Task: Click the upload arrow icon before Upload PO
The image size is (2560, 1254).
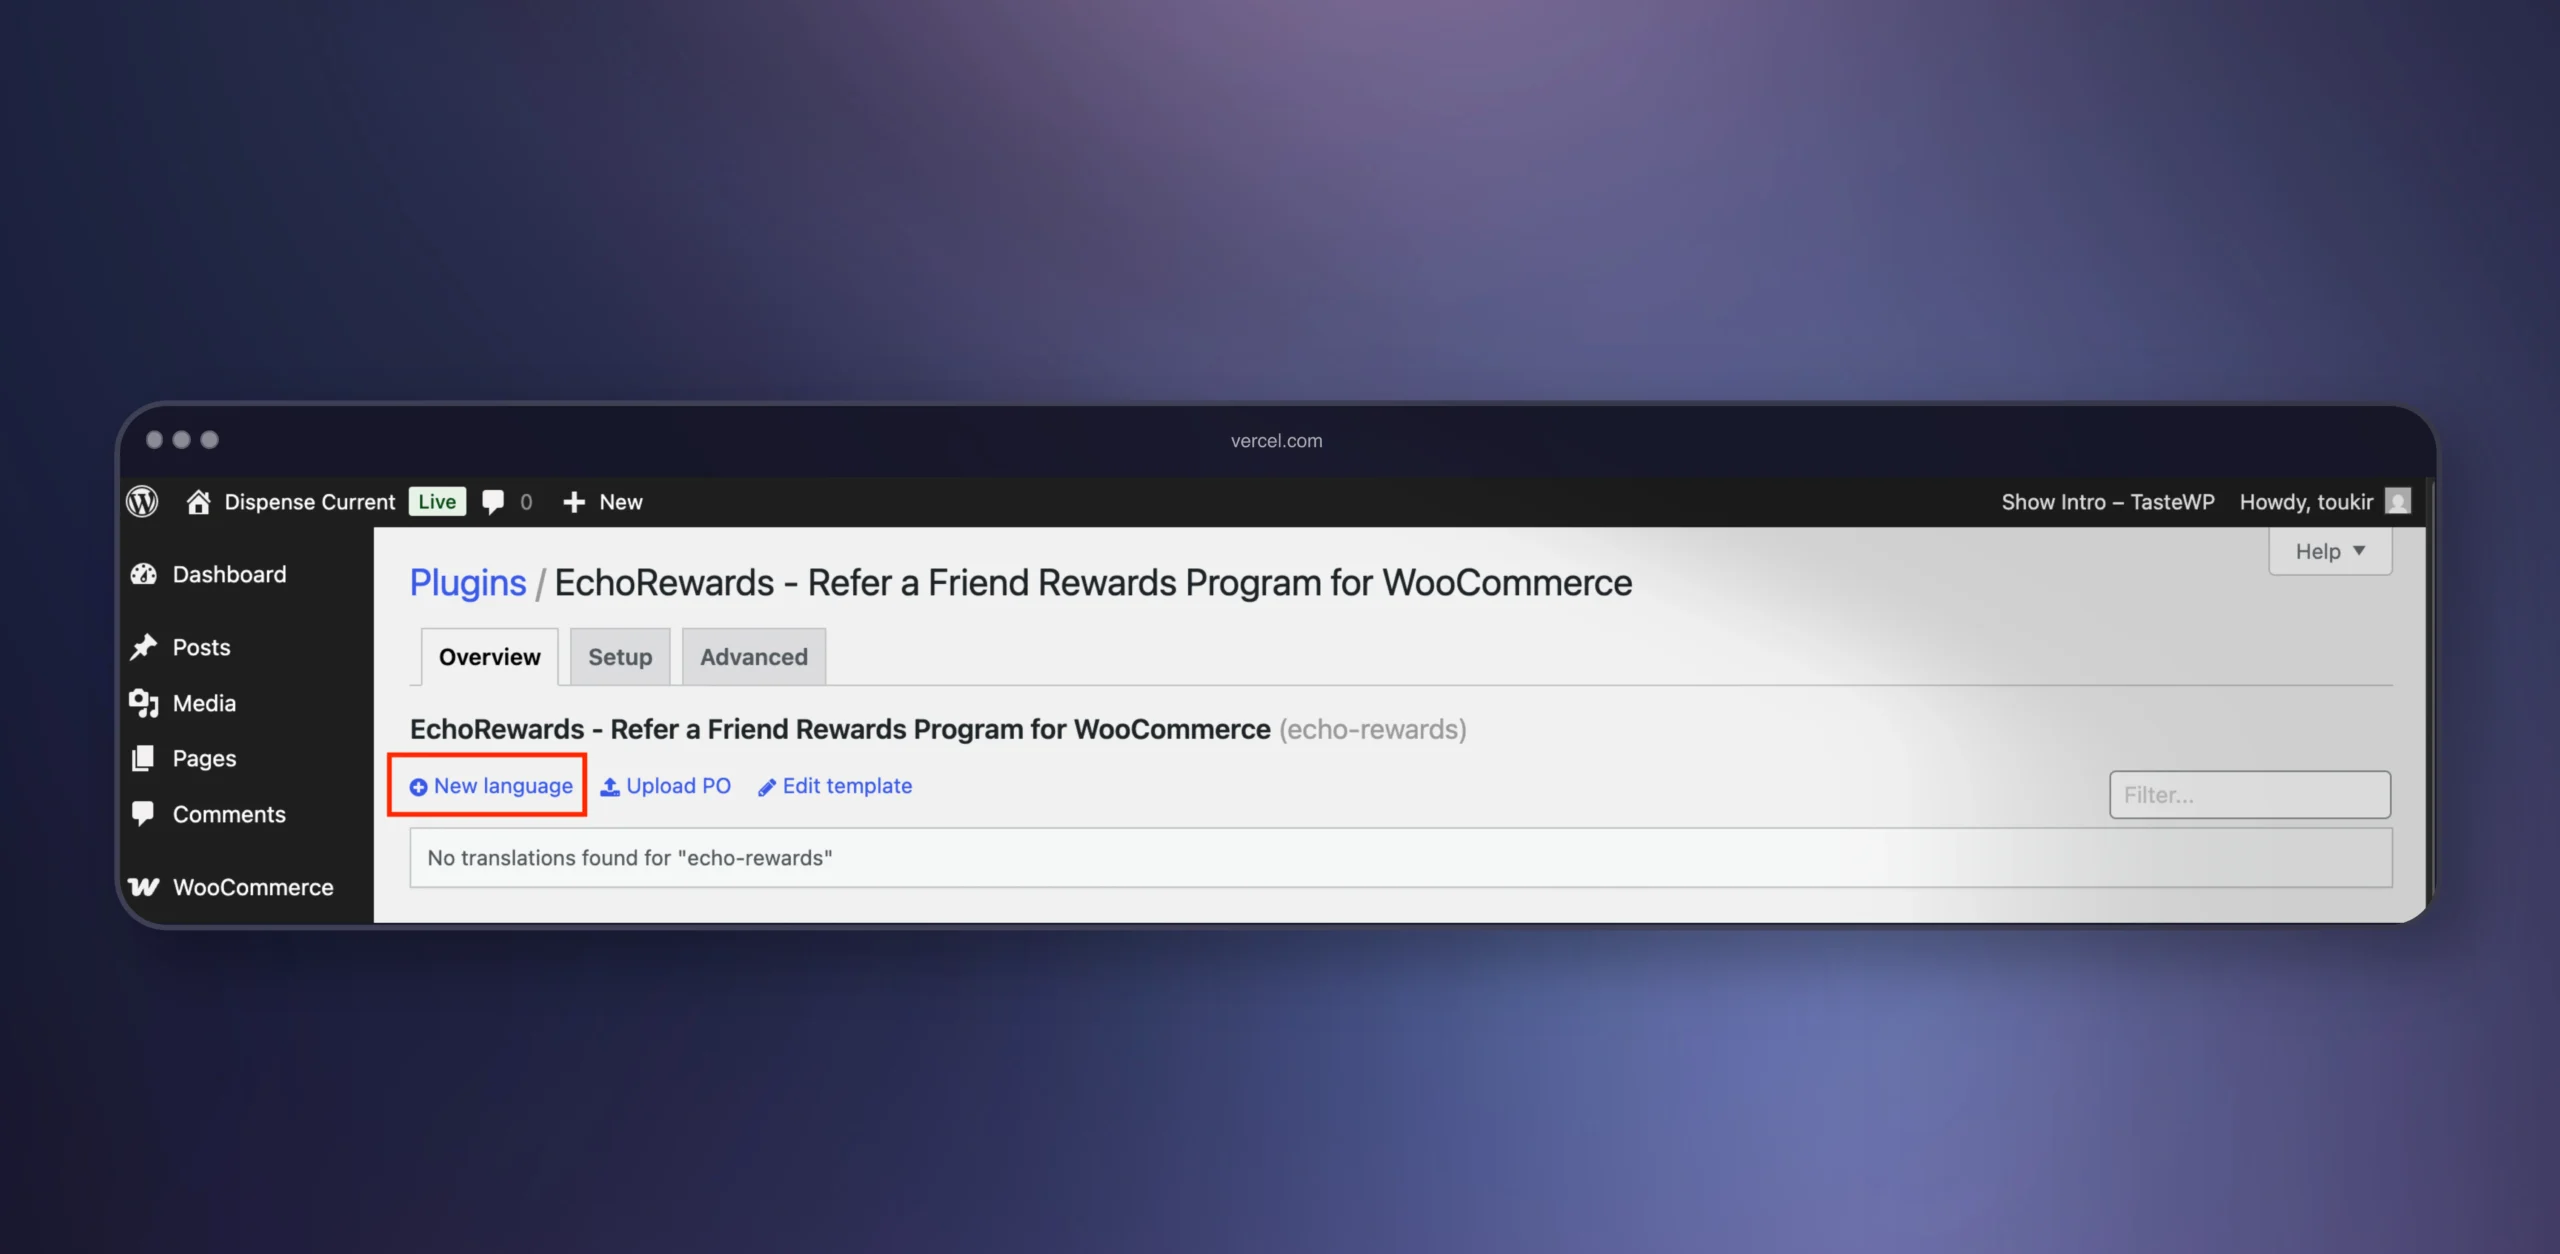Action: click(x=610, y=787)
